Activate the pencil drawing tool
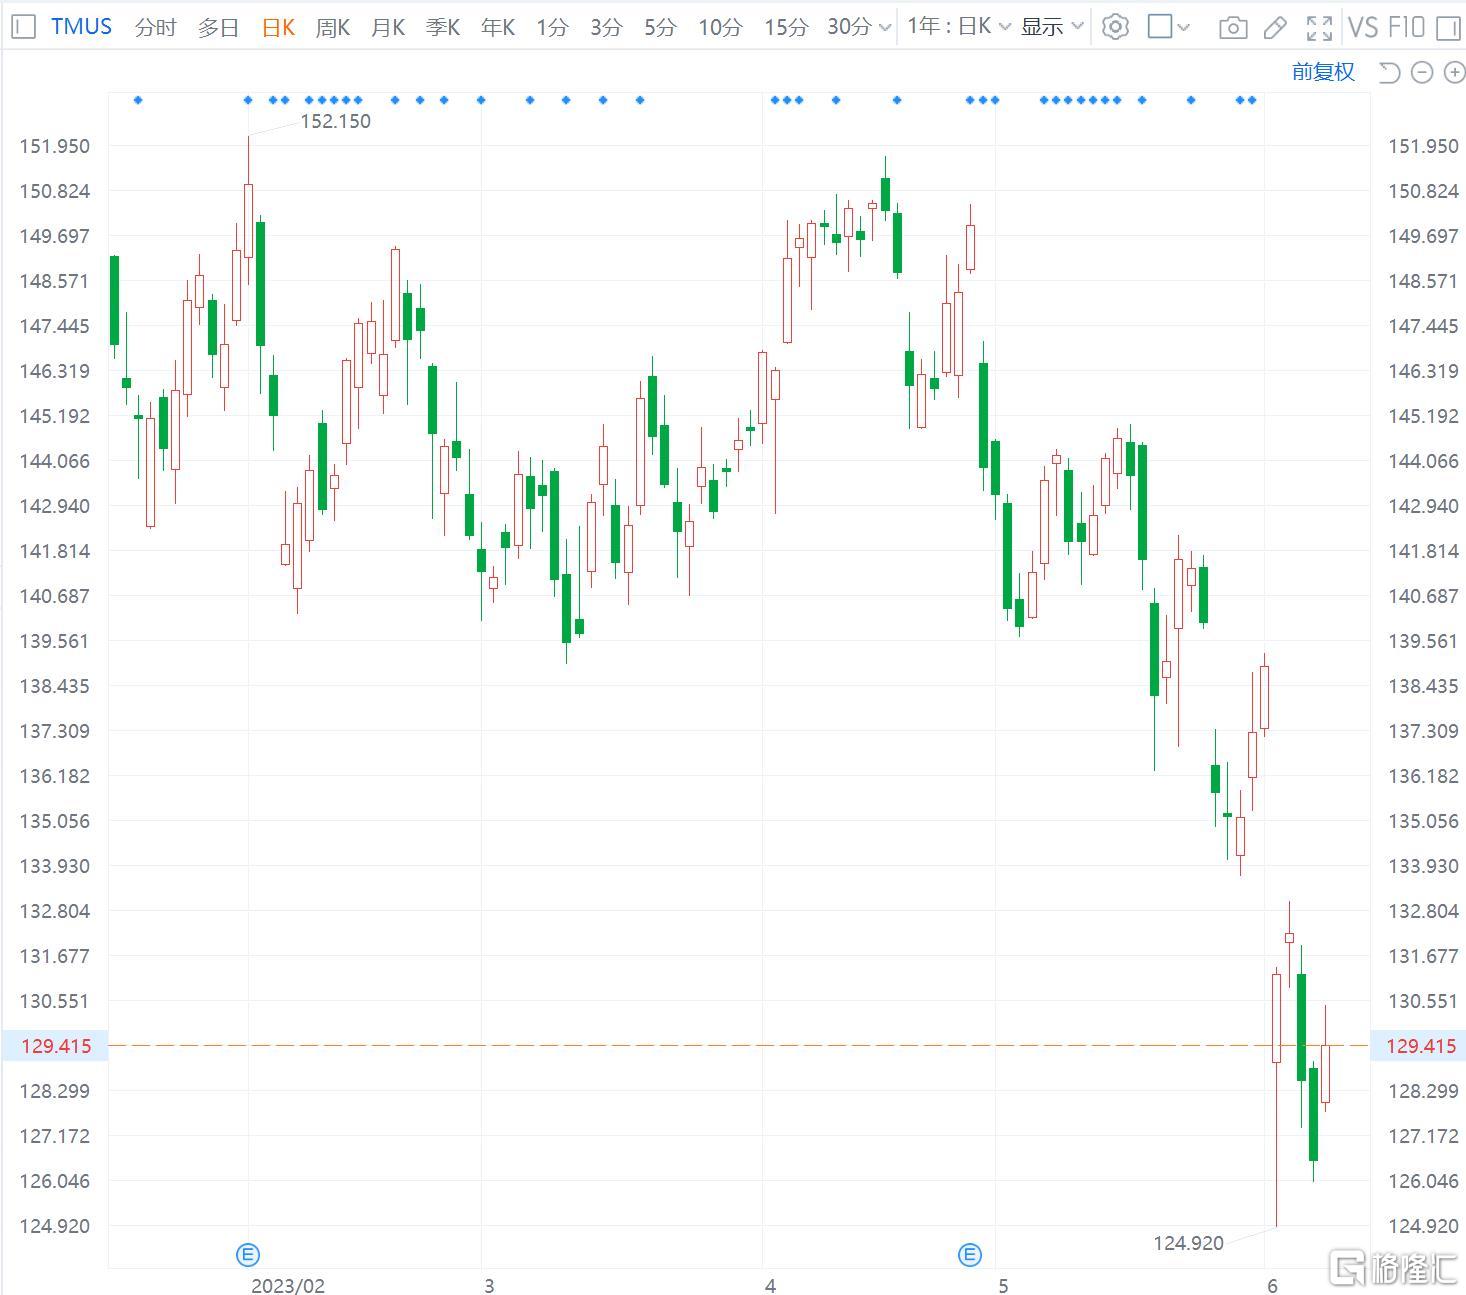 [1275, 28]
